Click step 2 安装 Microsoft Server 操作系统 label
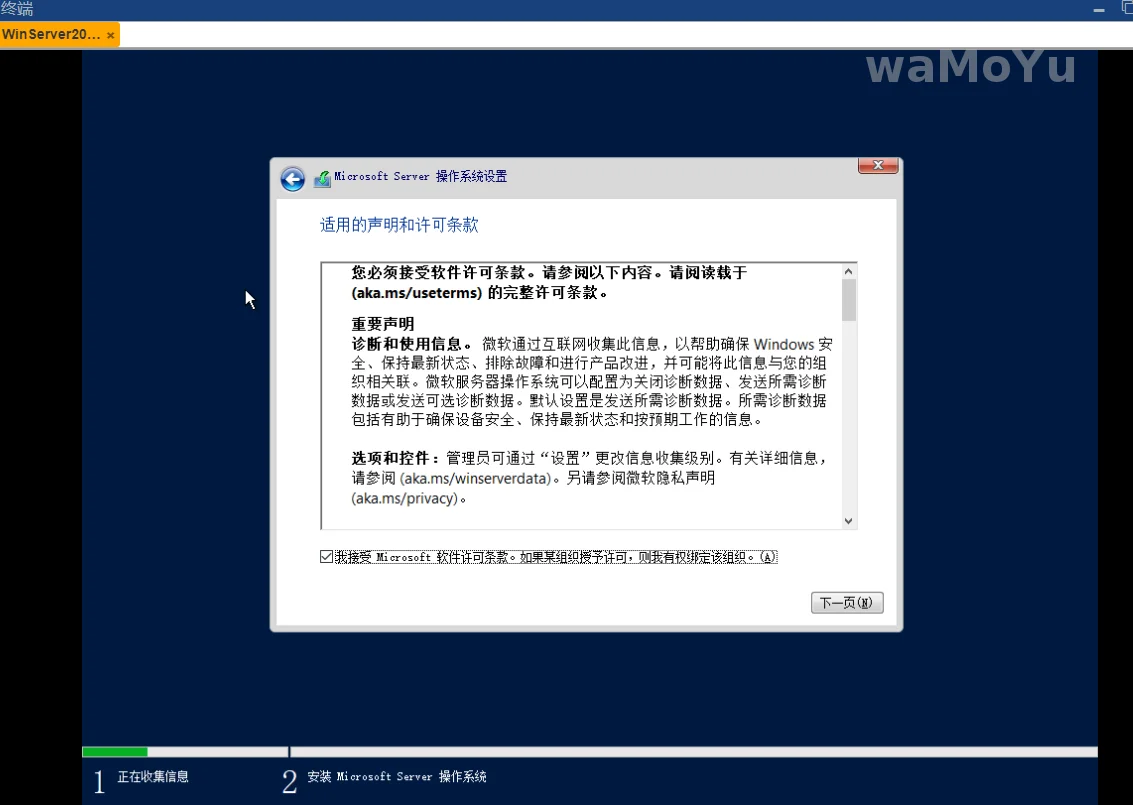 coord(397,777)
